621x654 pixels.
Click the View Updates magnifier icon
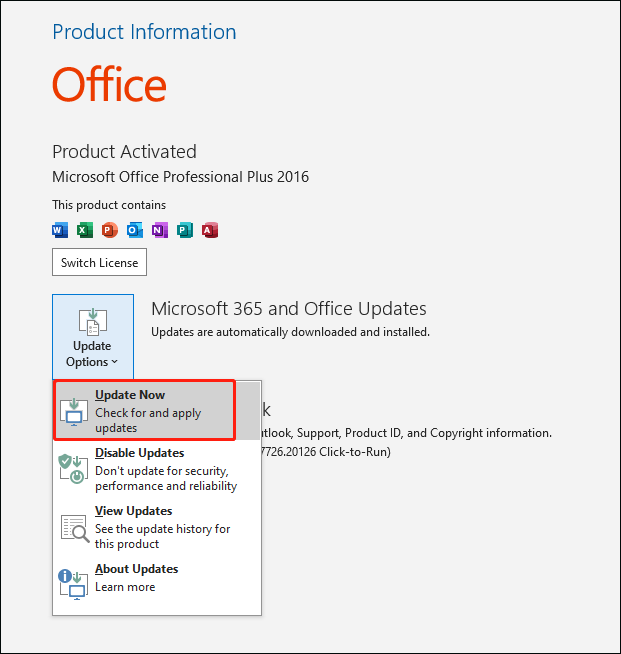tap(75, 528)
